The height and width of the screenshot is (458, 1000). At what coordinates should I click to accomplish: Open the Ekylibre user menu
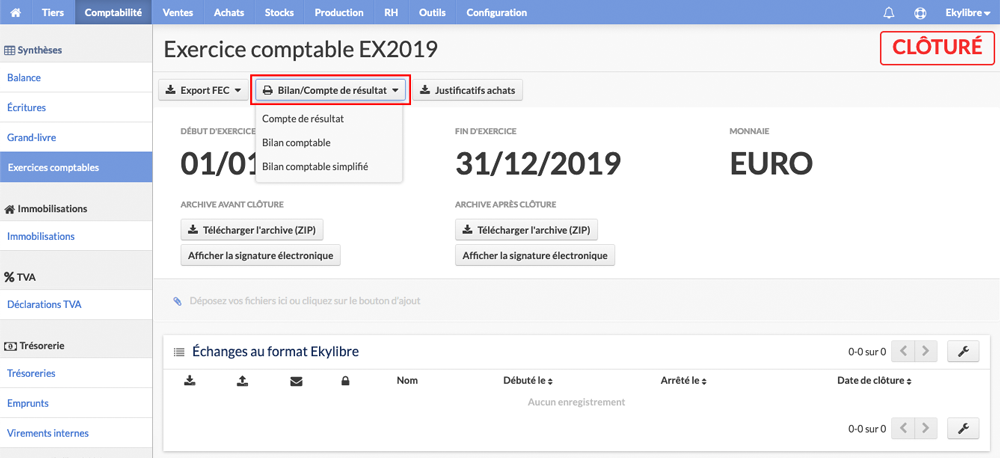coord(967,13)
